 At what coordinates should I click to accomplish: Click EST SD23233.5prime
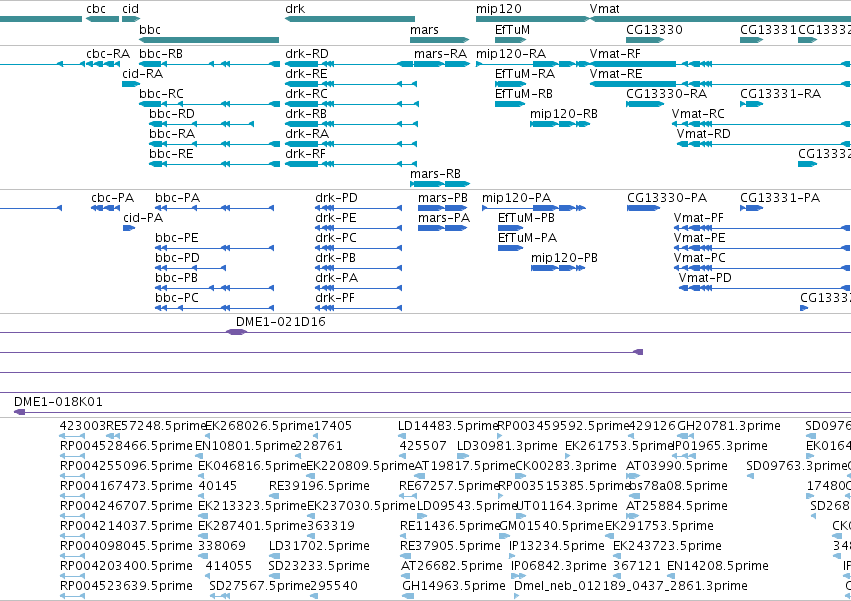point(319,567)
